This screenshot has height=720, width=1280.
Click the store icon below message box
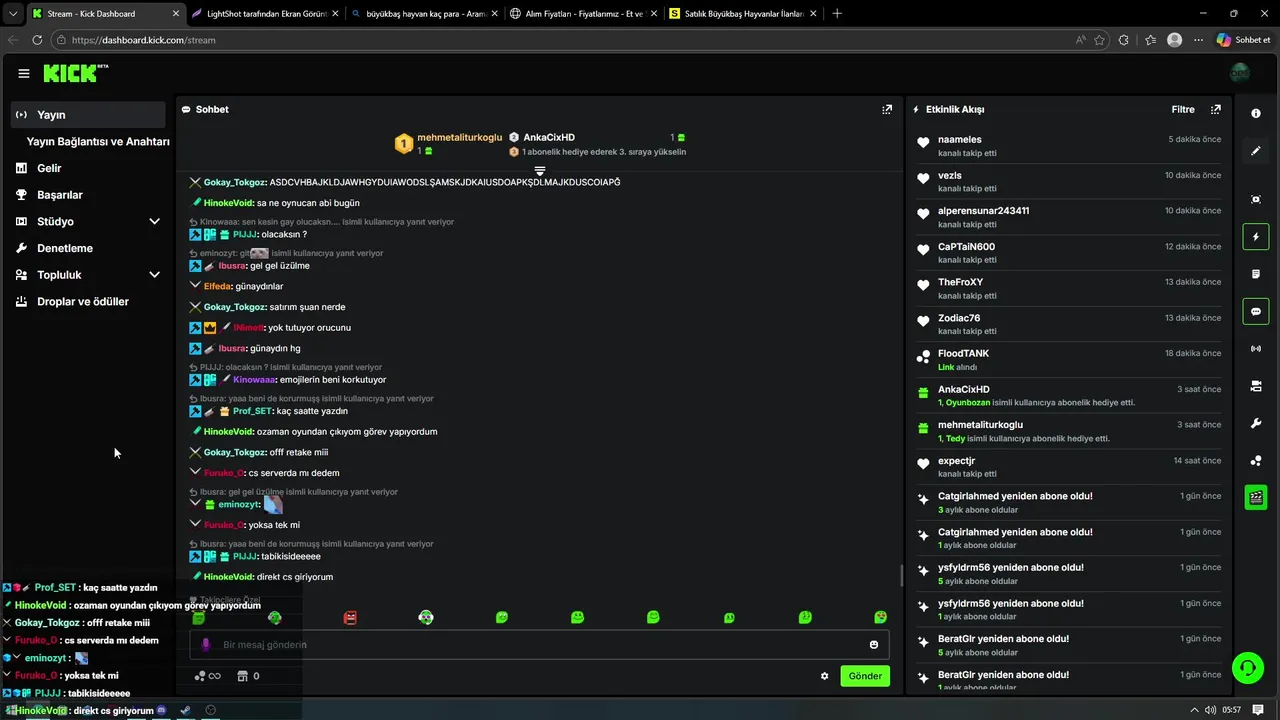point(242,676)
